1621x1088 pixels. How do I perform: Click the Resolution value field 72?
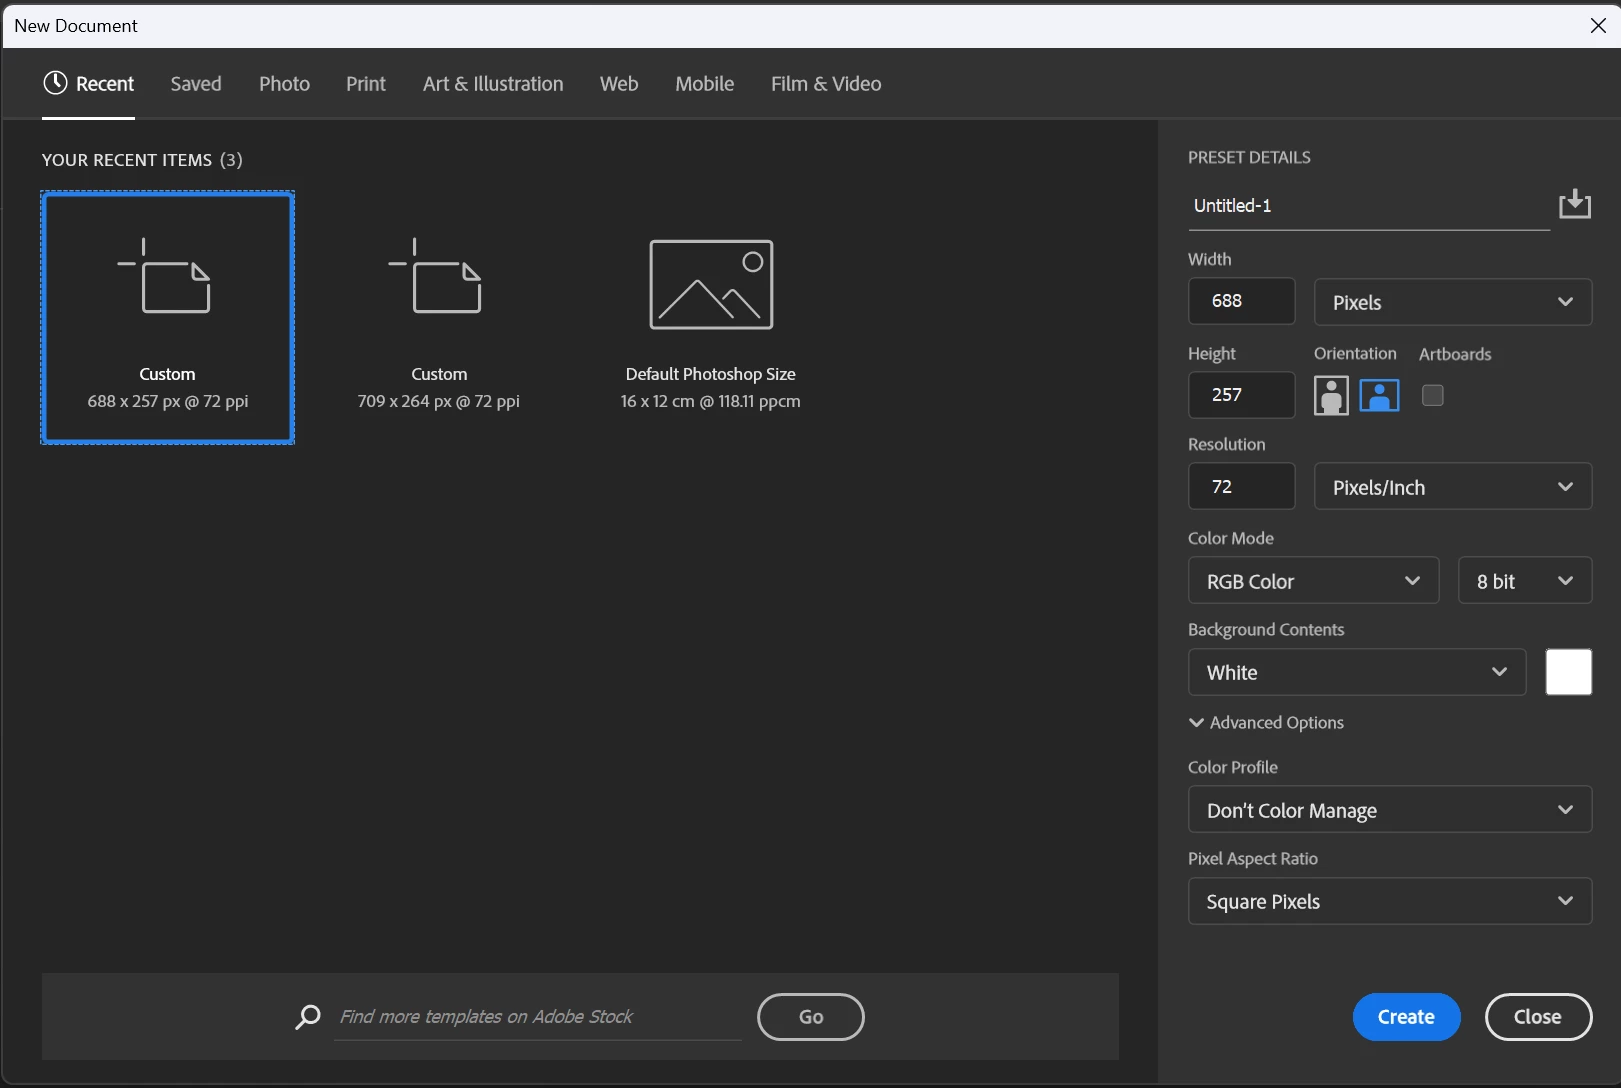pos(1241,487)
